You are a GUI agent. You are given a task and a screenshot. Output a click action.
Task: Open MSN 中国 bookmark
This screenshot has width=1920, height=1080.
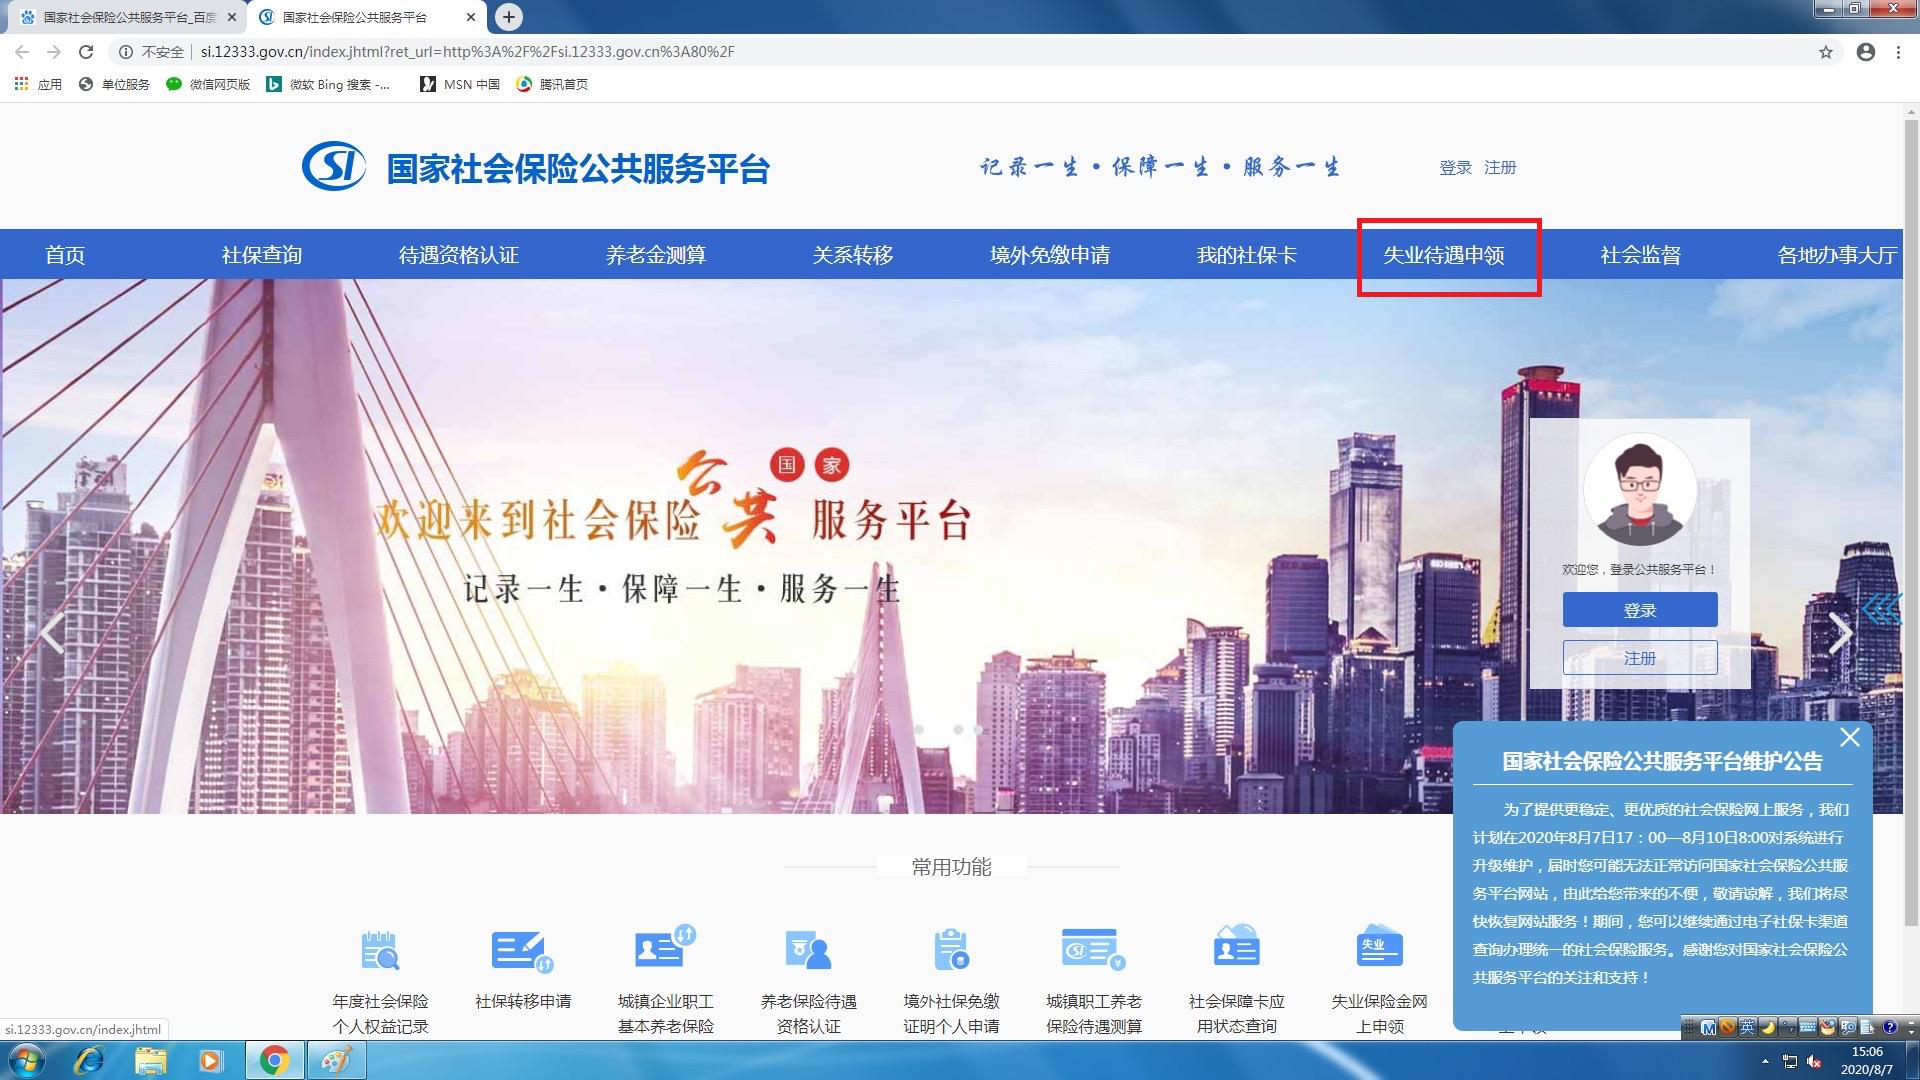pos(460,84)
